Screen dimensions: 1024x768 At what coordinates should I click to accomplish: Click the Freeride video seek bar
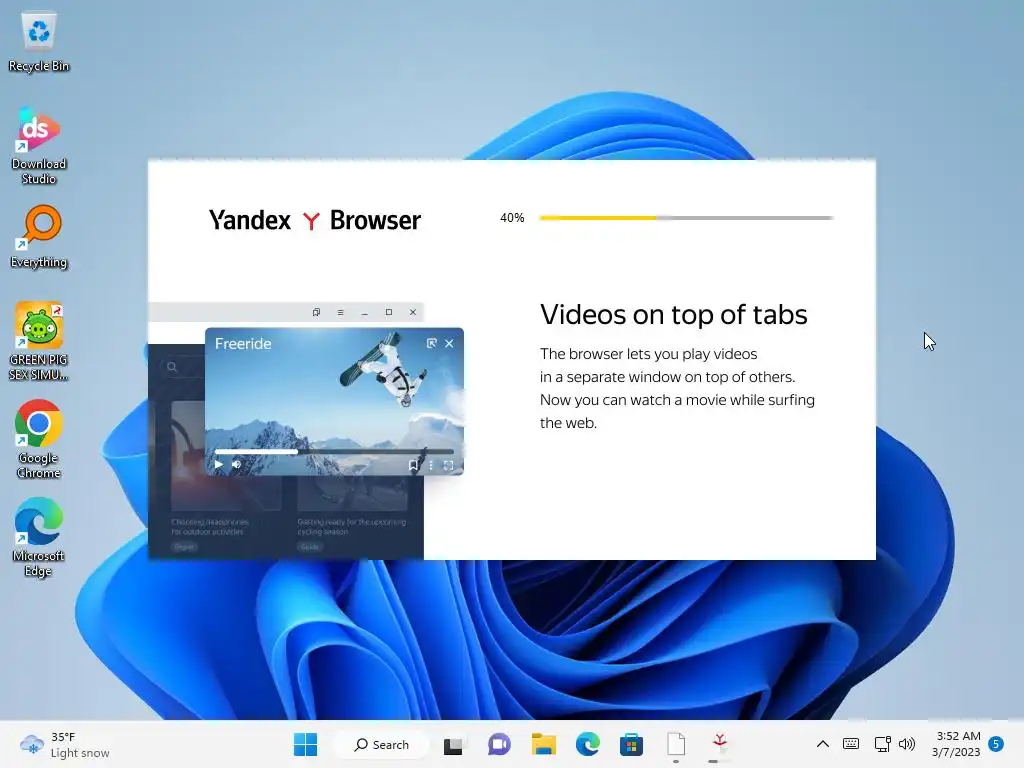(x=334, y=451)
